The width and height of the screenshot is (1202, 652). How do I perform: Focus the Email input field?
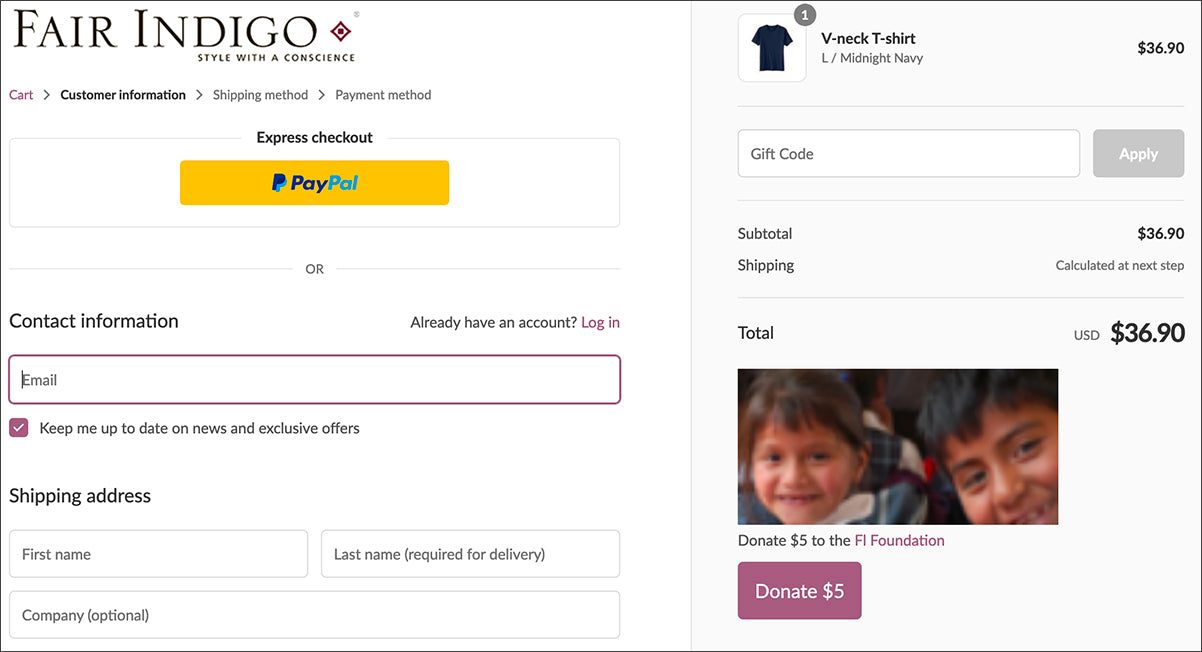(x=314, y=380)
